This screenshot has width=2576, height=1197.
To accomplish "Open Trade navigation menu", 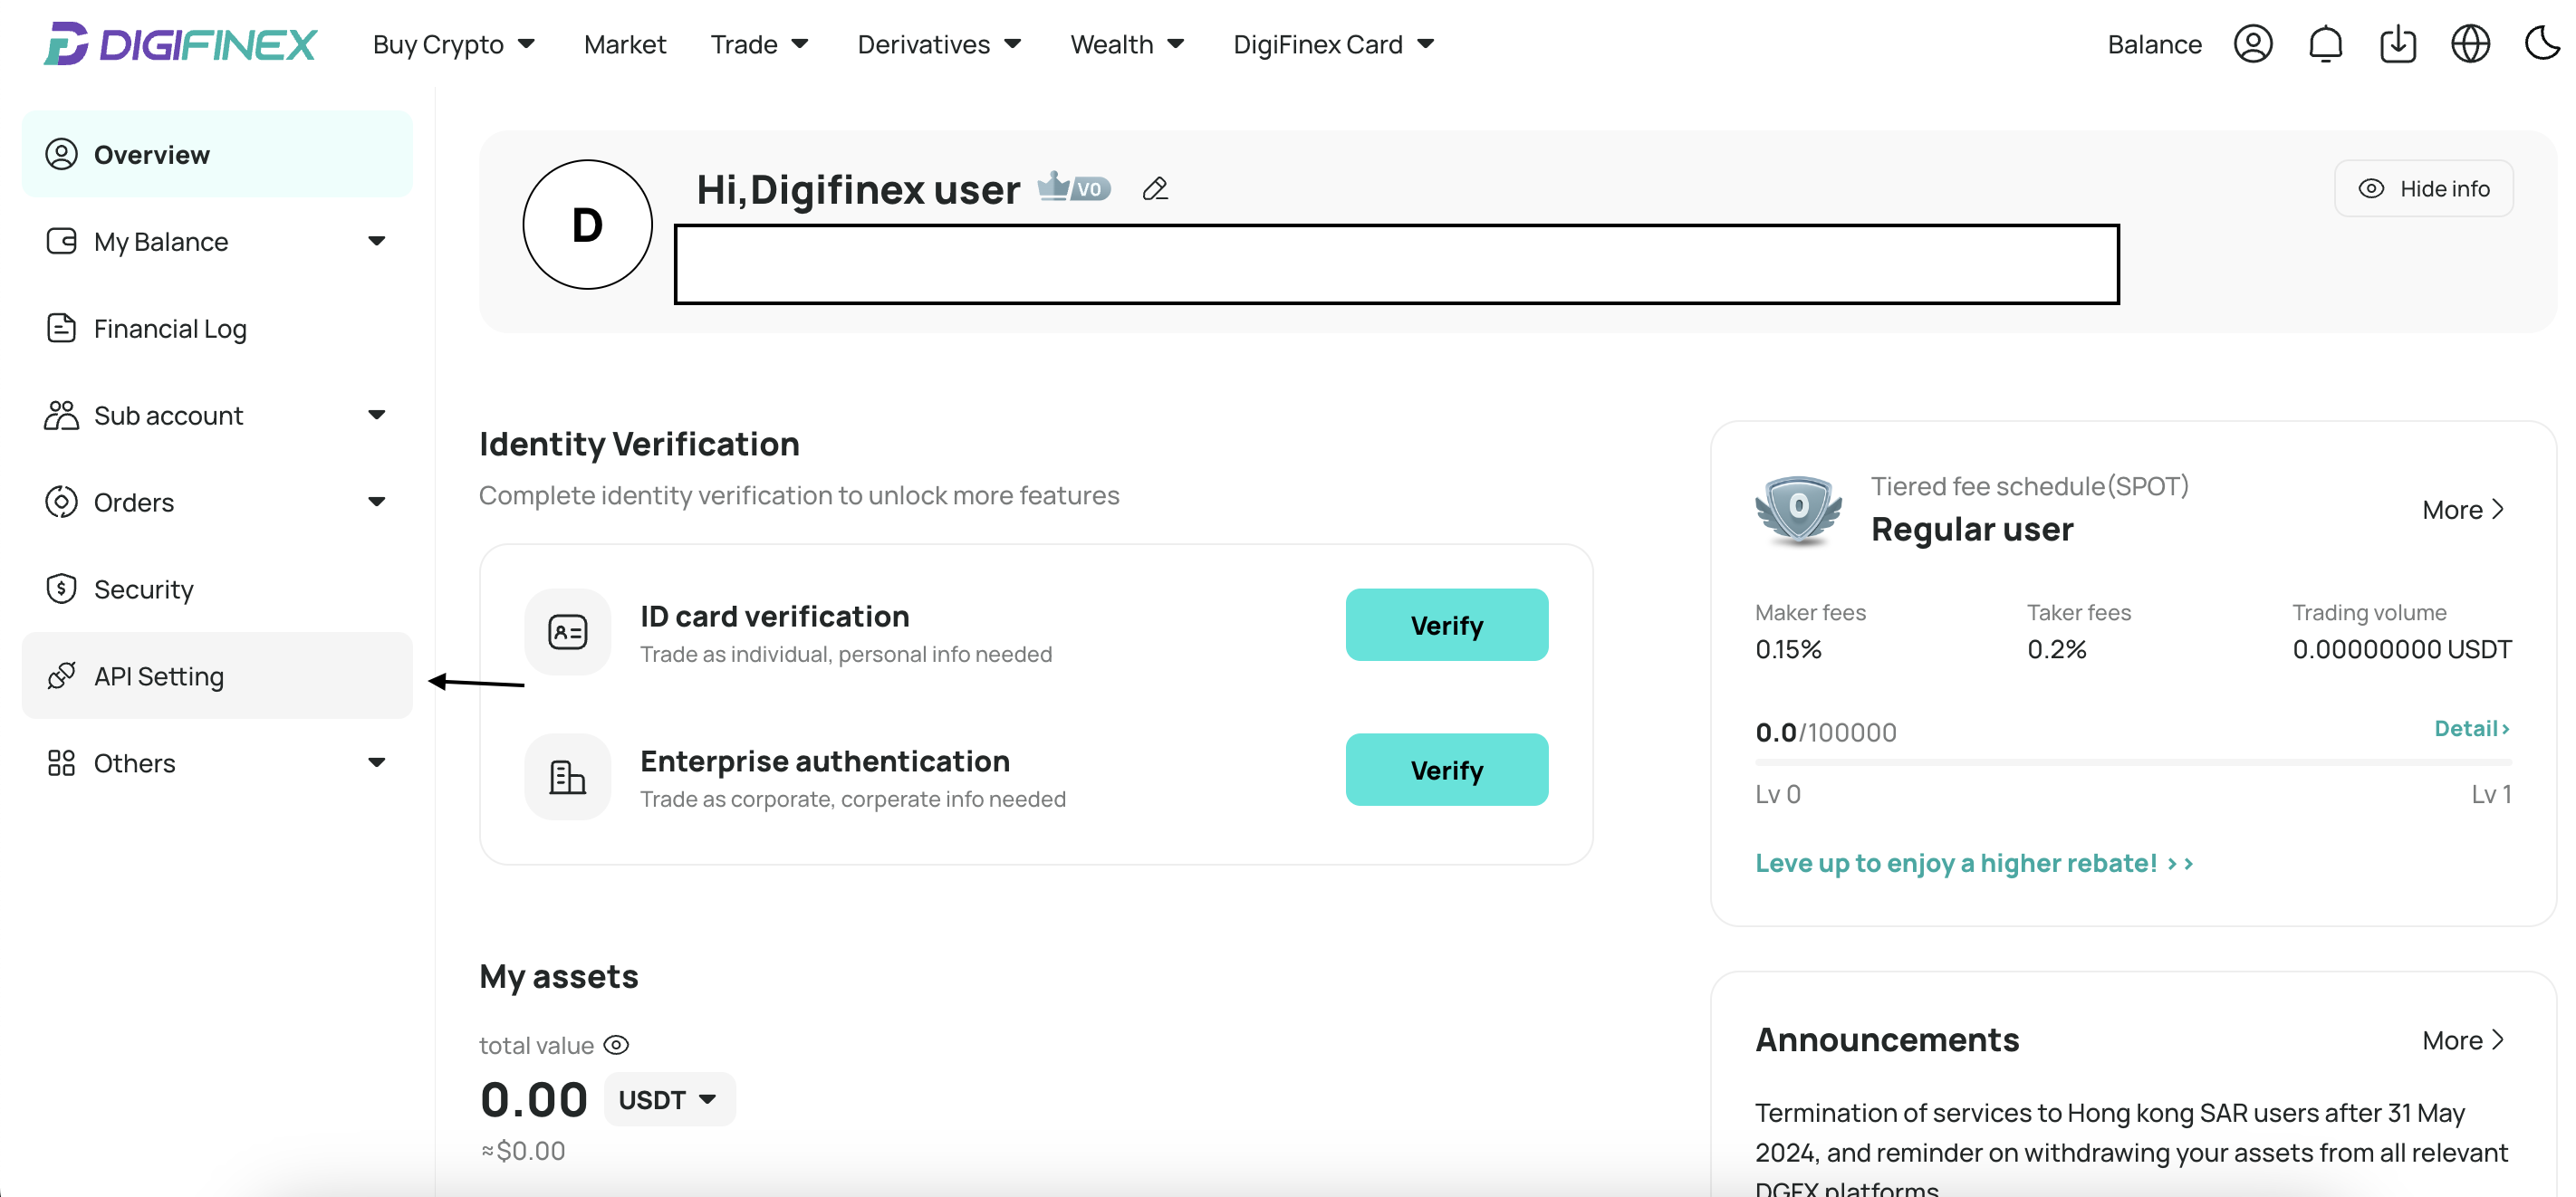I will [x=761, y=44].
